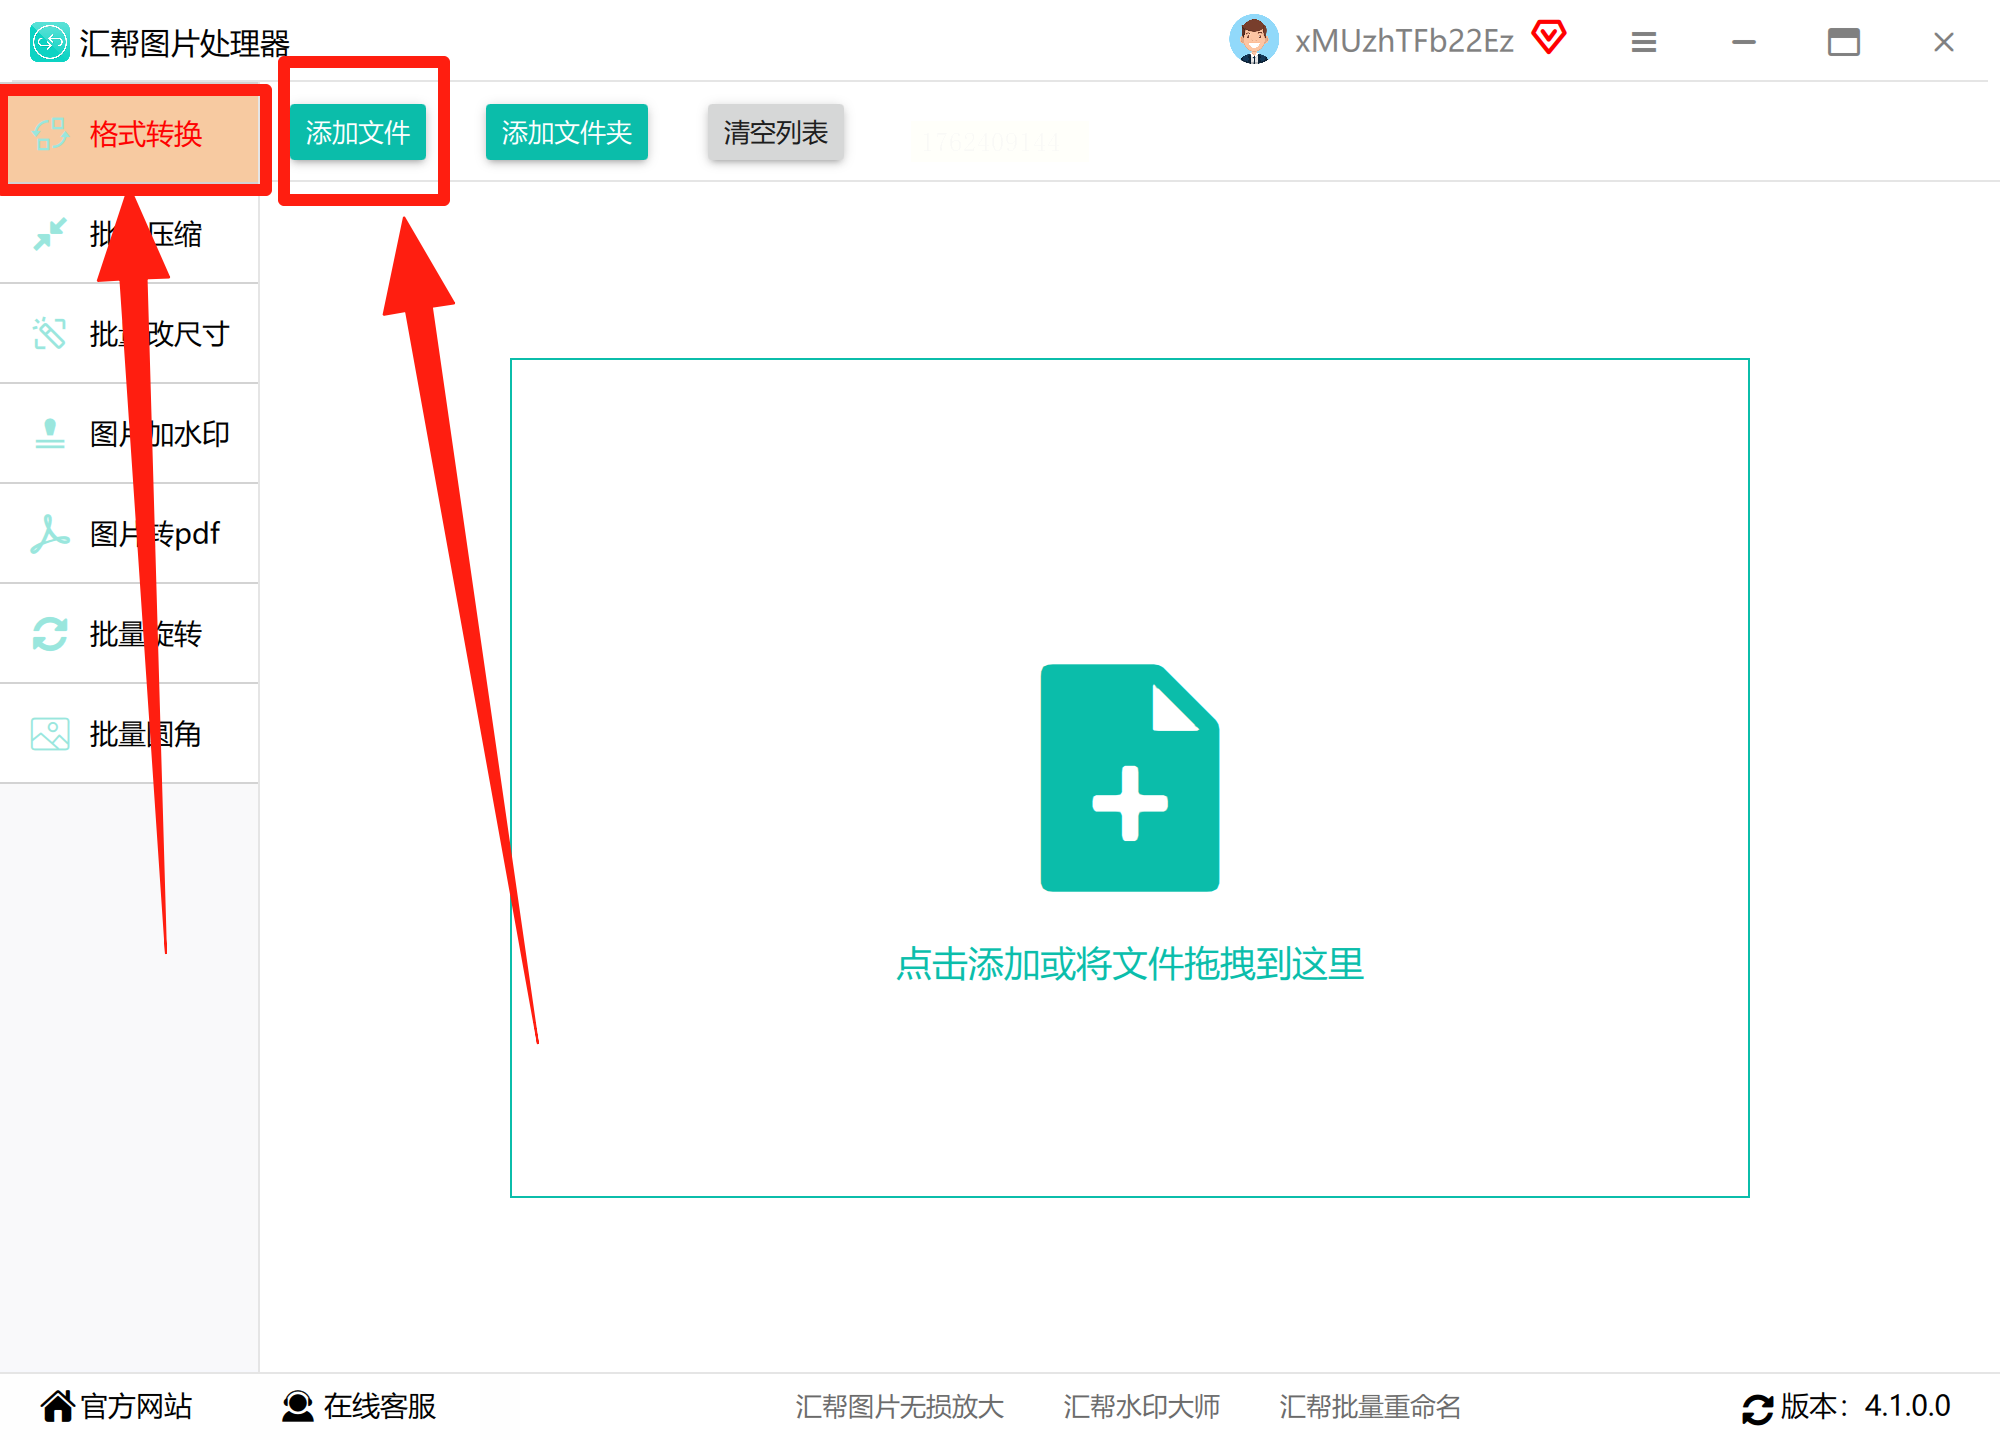Click the red VIP diamond badge
2000x1440 pixels.
click(x=1548, y=38)
